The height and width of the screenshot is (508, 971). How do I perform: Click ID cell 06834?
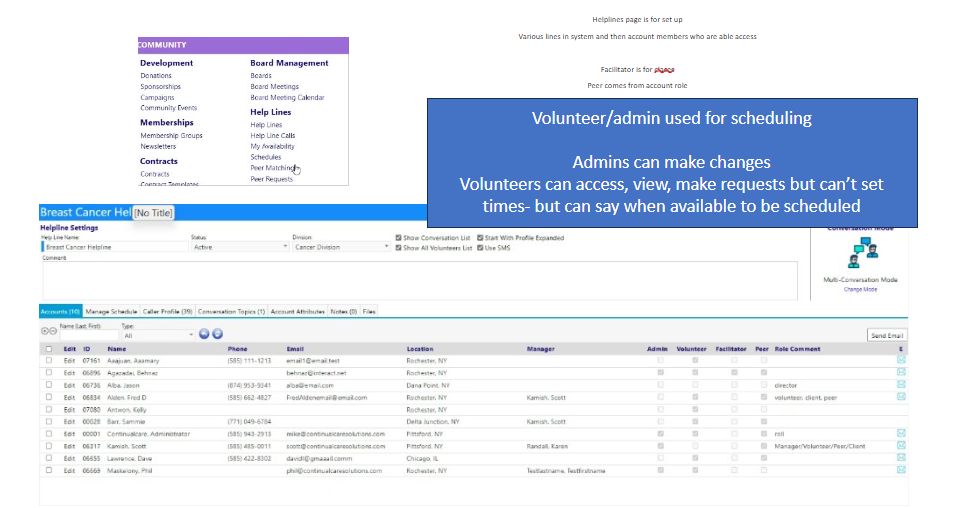(92, 398)
